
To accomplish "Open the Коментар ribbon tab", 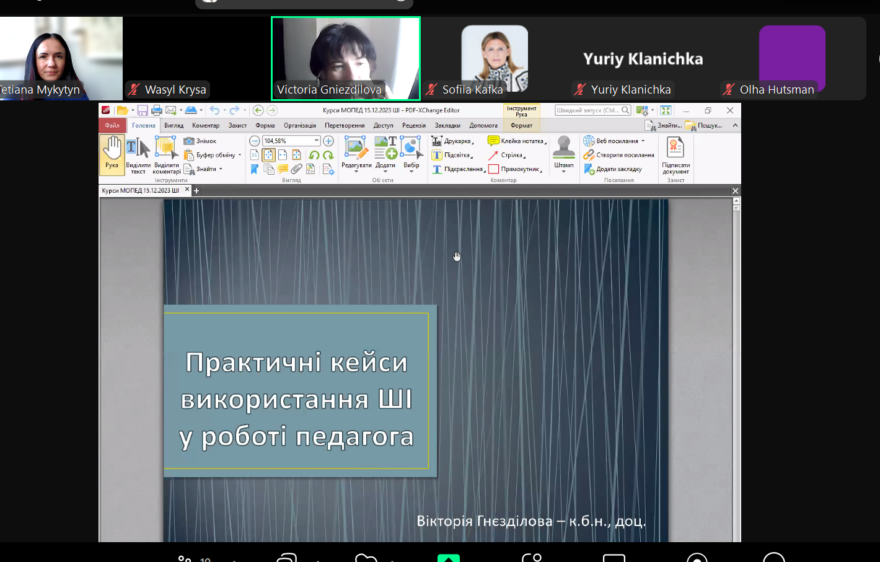I will [205, 125].
